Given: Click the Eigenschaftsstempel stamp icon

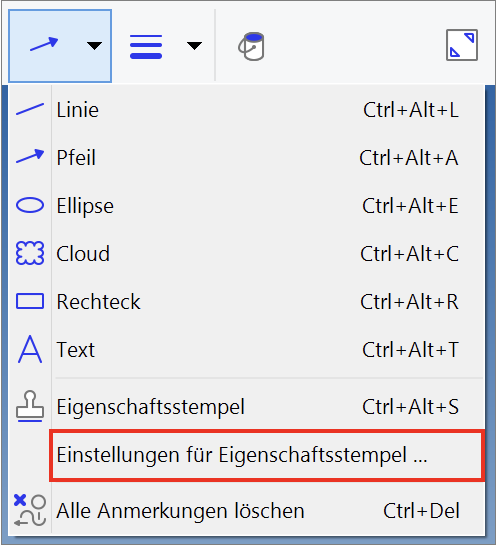Looking at the screenshot, I should (30, 406).
